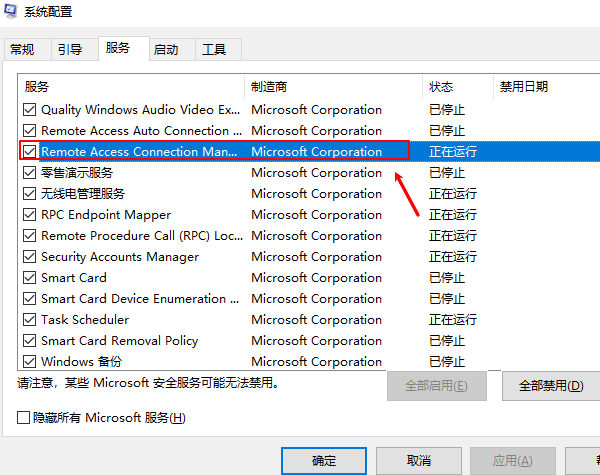The height and width of the screenshot is (475, 600).
Task: Uncheck the Task Scheduler checkbox
Action: point(30,320)
